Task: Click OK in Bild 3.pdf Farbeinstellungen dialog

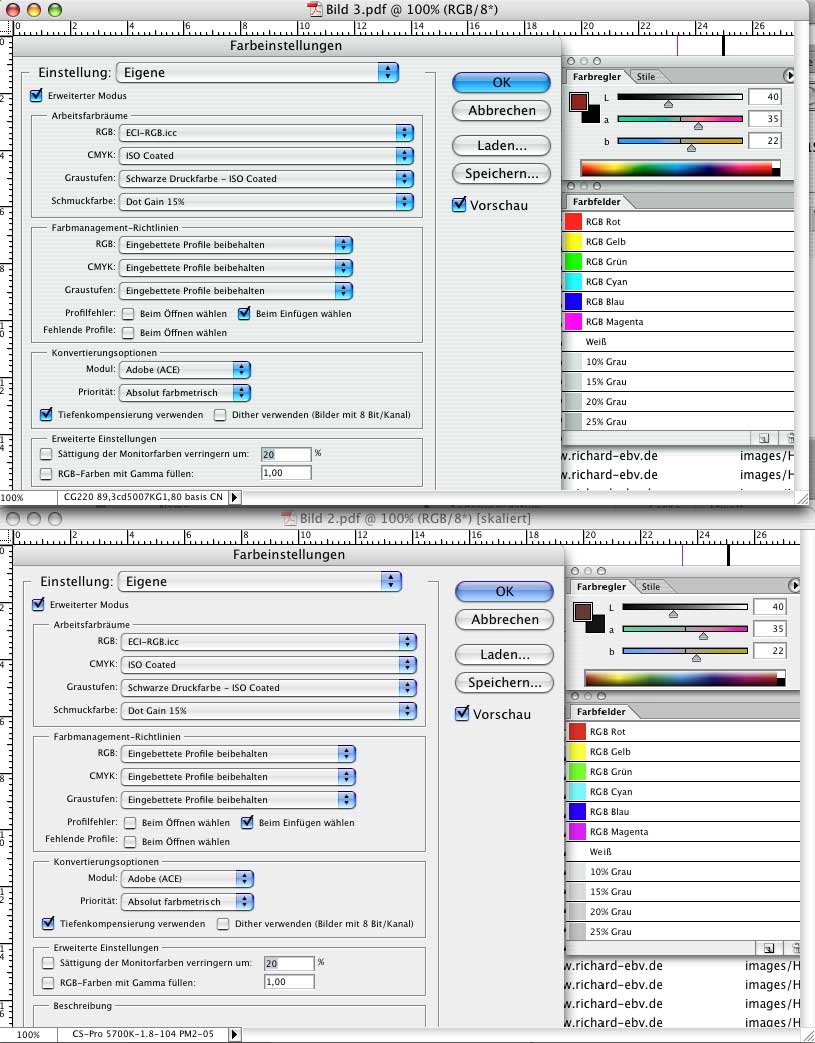Action: click(502, 82)
